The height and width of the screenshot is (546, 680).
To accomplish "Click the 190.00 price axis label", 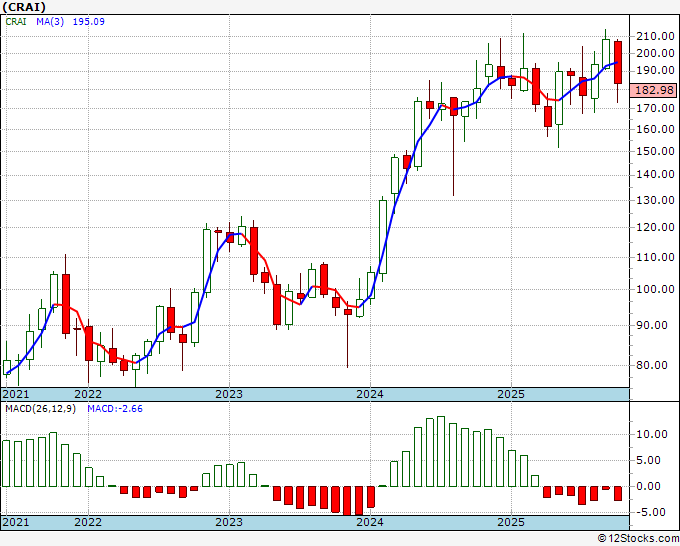I will point(655,71).
